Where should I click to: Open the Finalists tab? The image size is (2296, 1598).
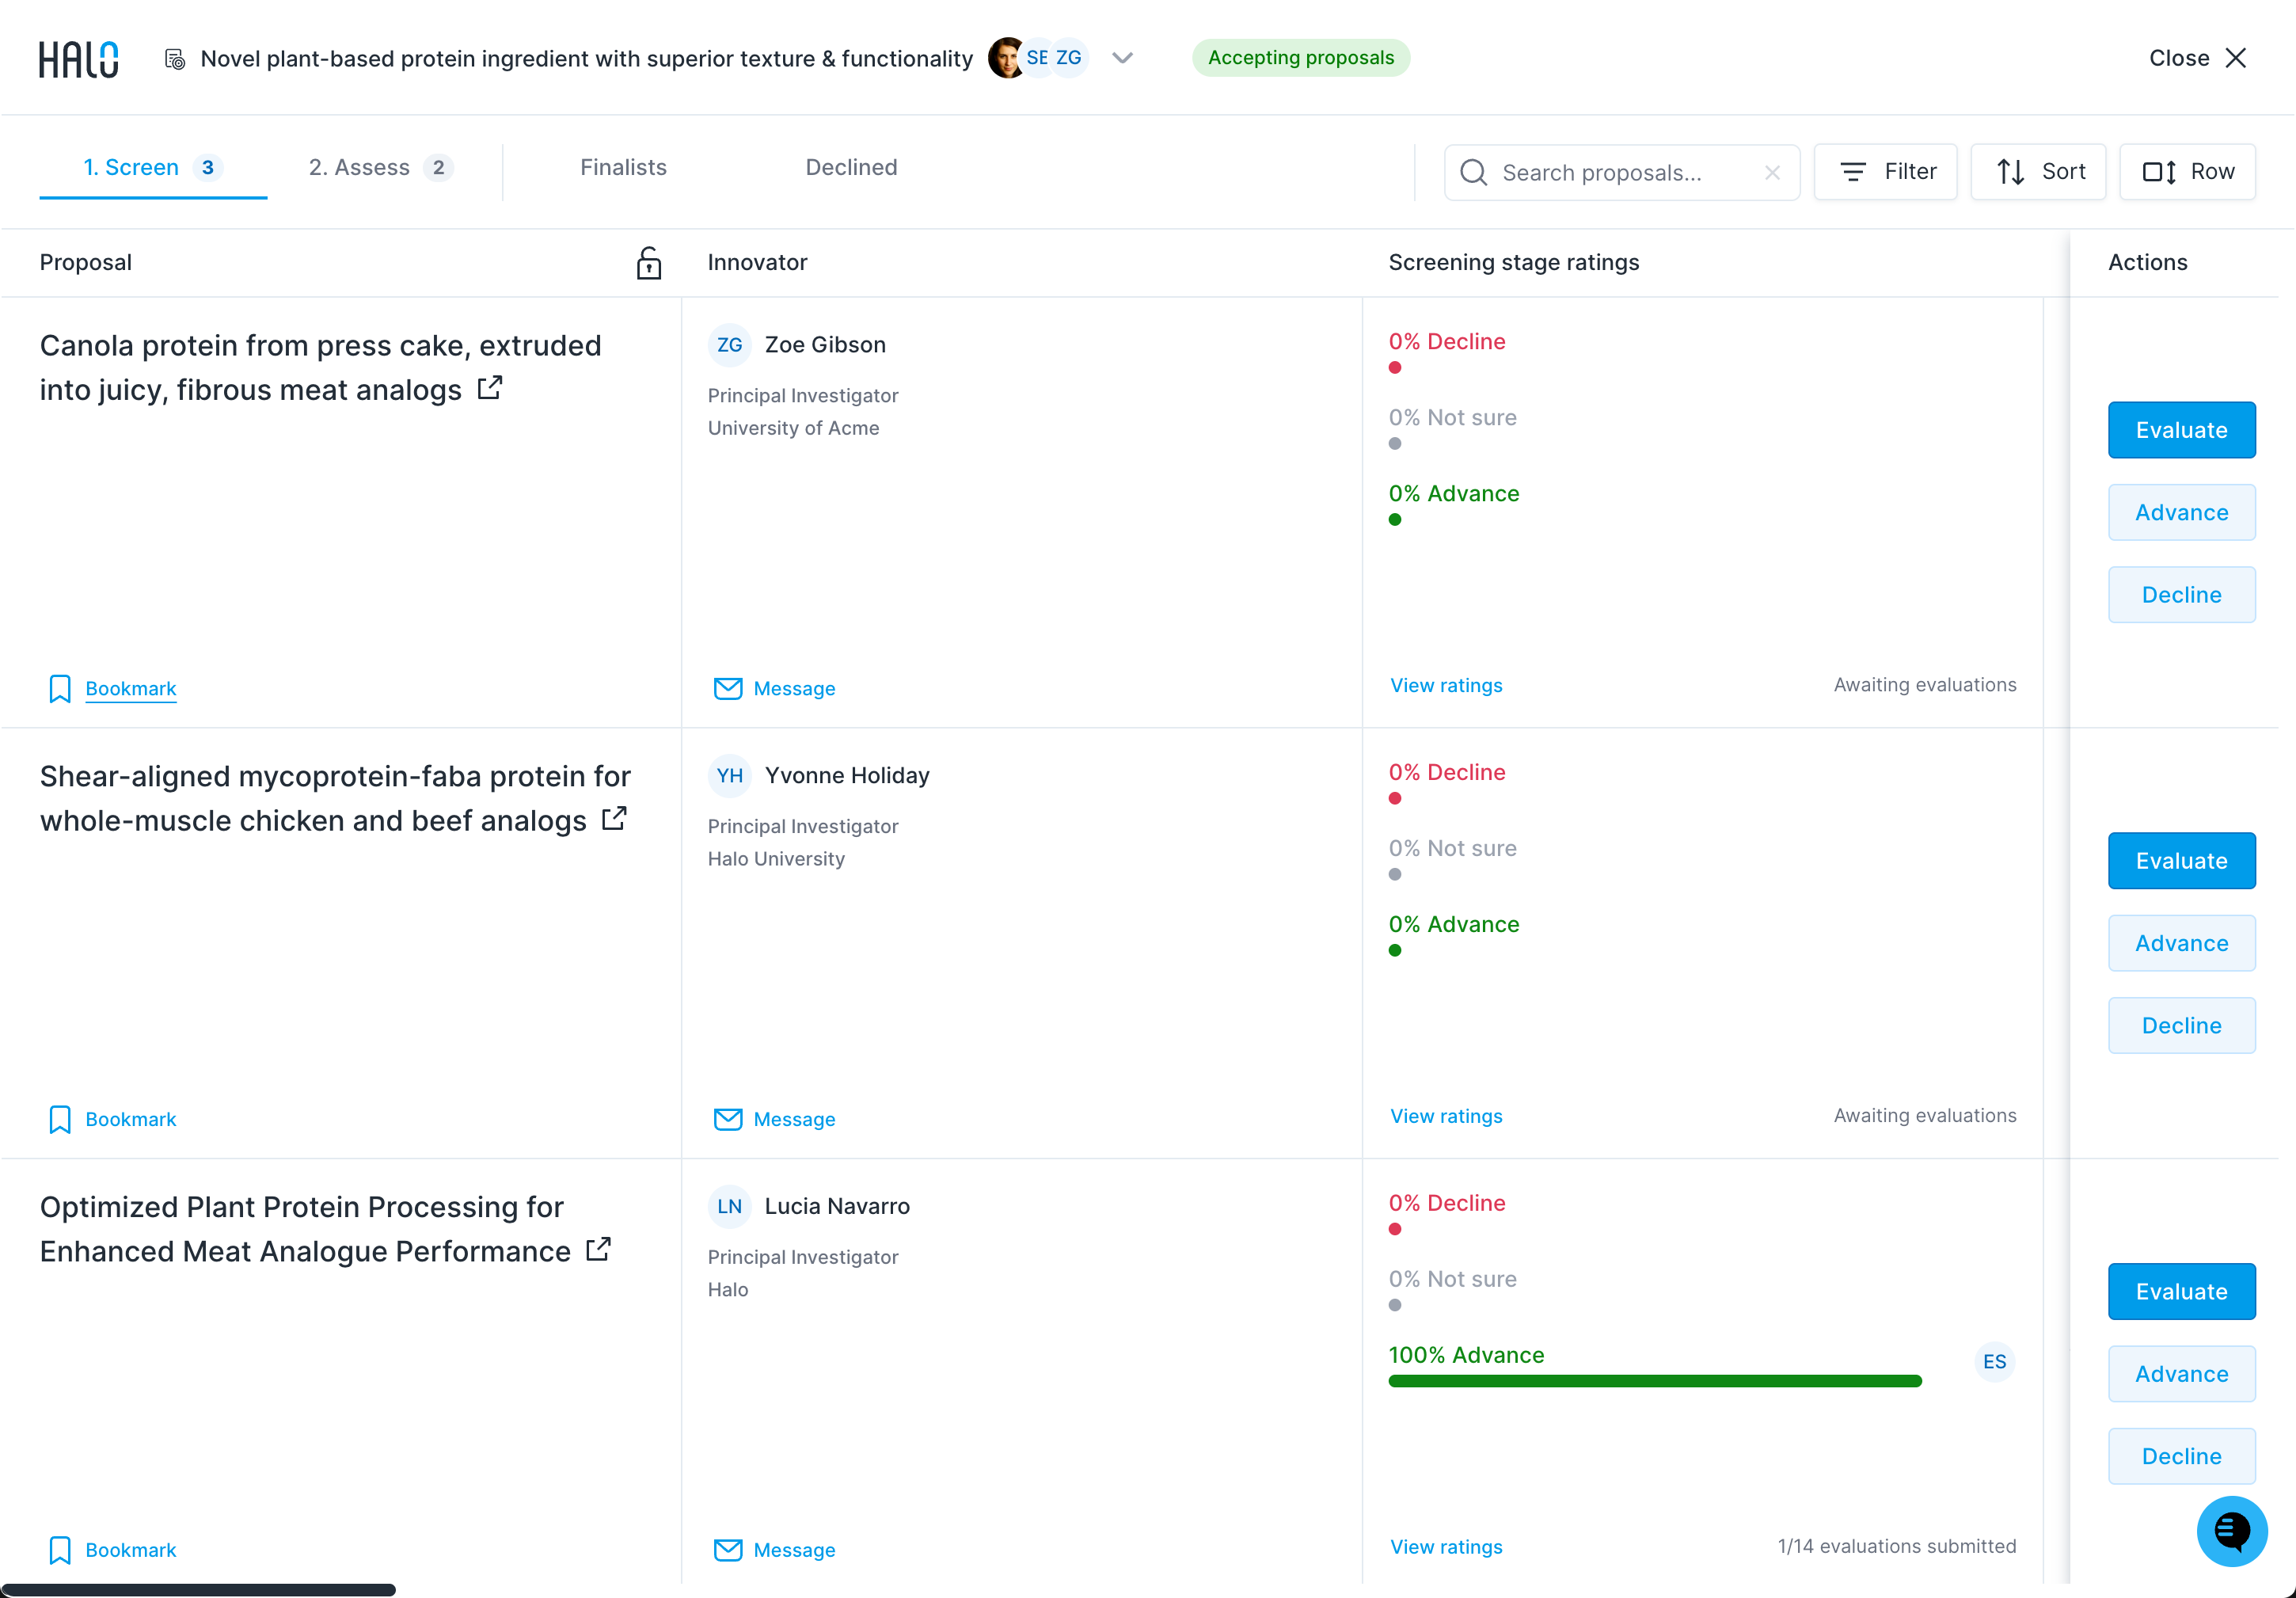pyautogui.click(x=623, y=168)
